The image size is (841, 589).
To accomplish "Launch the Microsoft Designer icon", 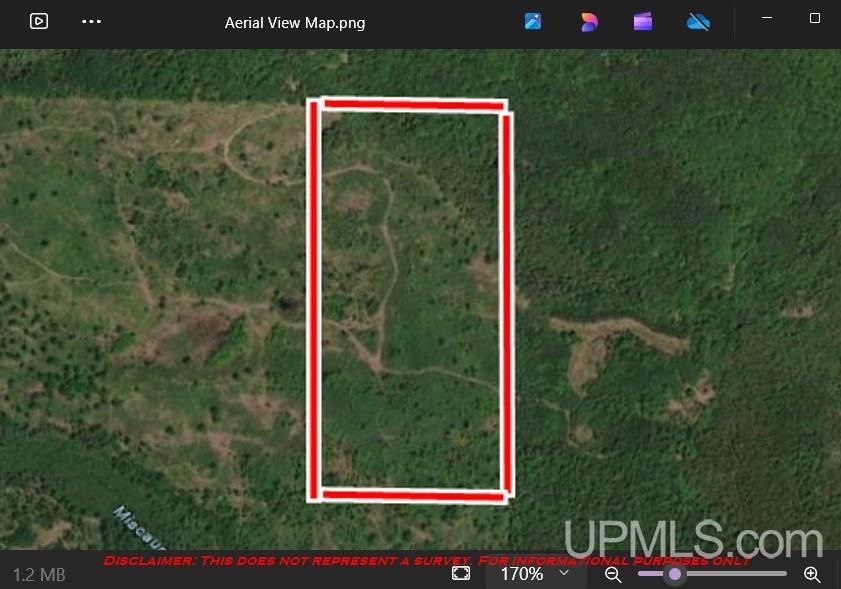I will pos(589,22).
